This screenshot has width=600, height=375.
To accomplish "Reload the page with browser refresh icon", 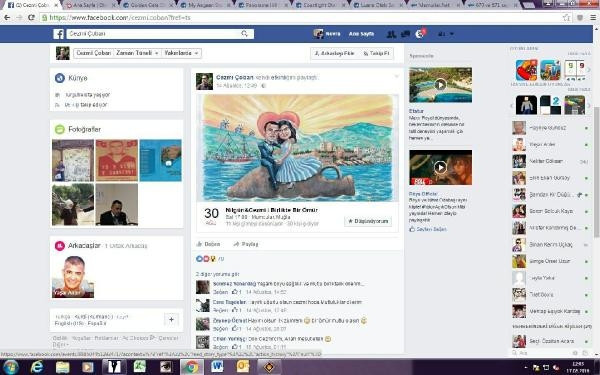I will [31, 18].
